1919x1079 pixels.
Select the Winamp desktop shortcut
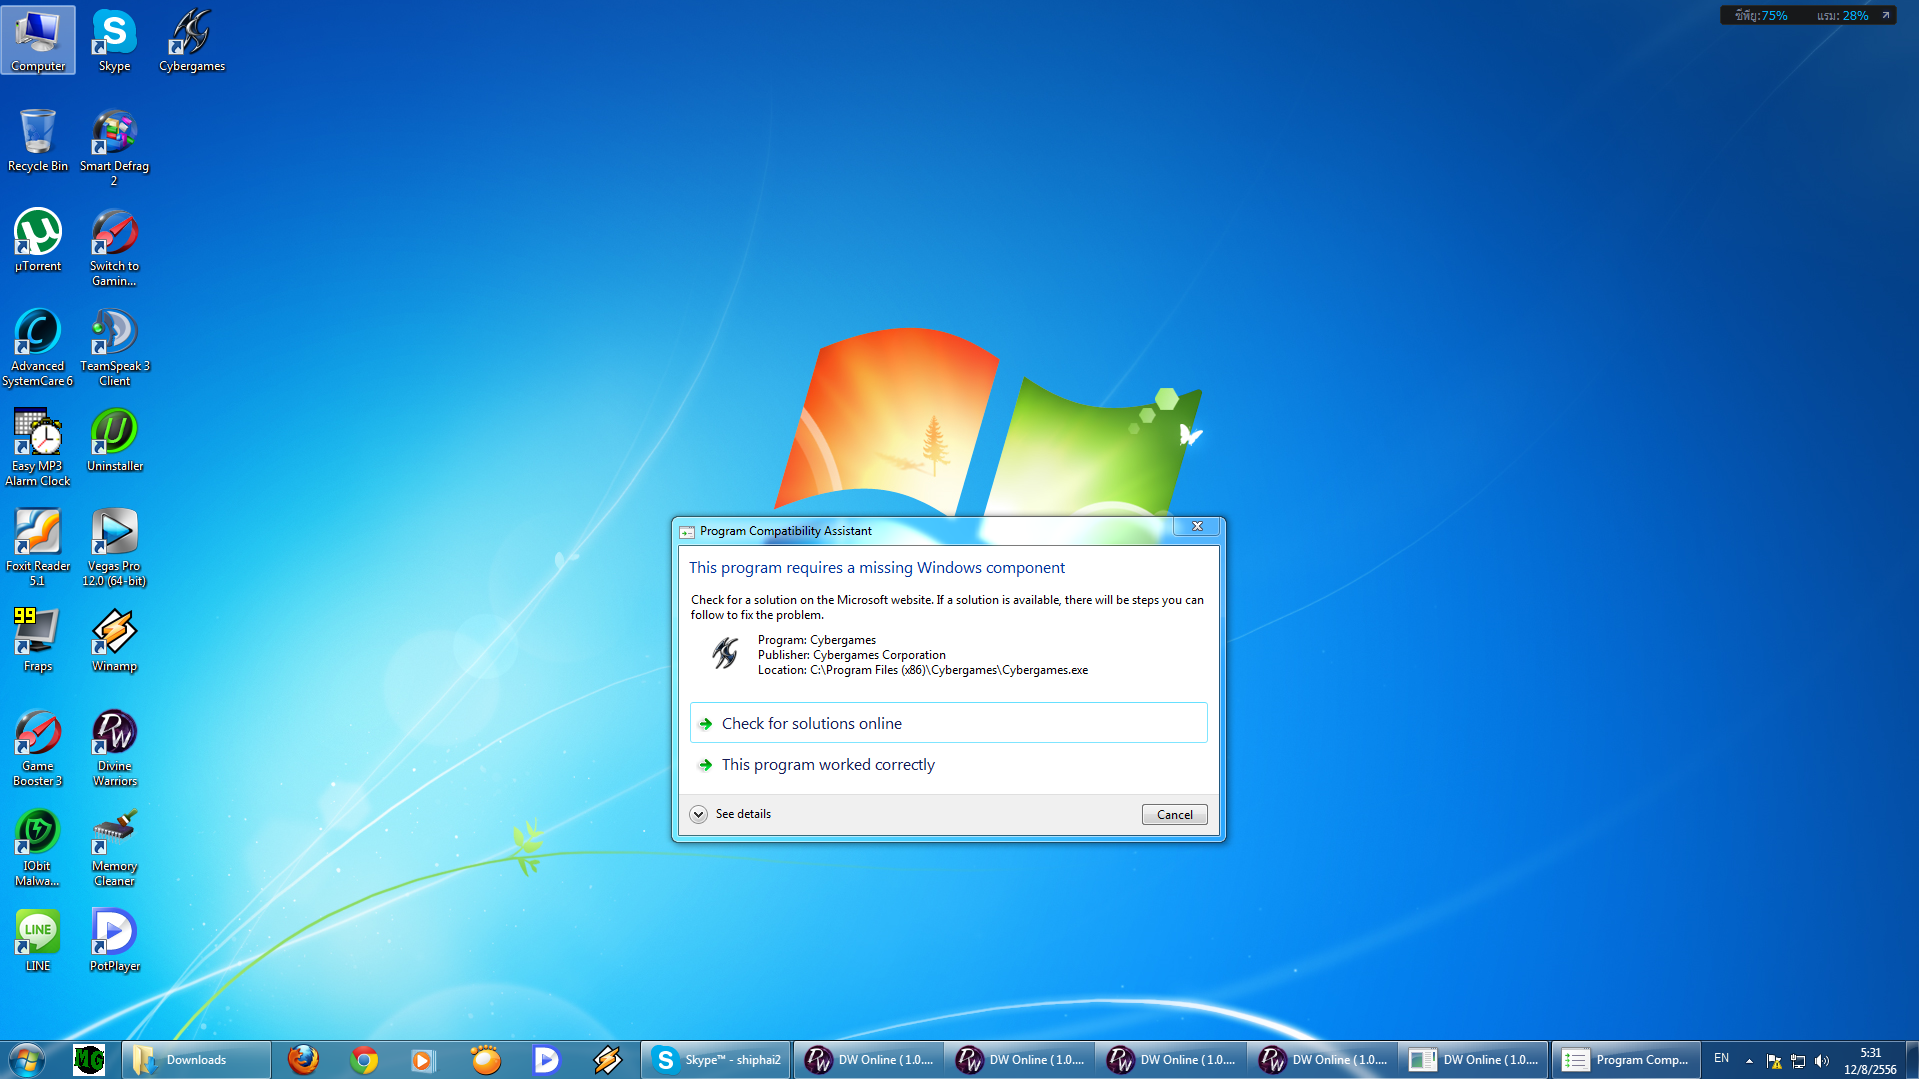114,640
